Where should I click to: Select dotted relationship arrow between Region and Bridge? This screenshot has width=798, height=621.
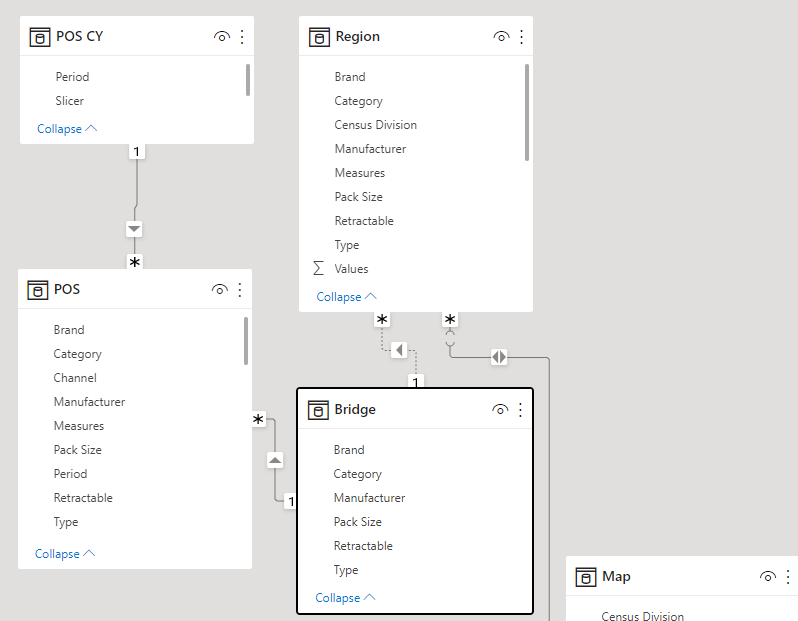point(399,350)
